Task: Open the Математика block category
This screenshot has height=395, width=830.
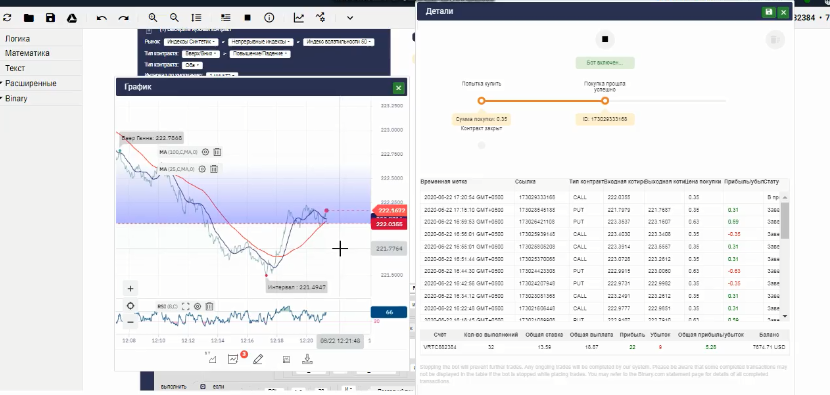Action: [x=27, y=53]
